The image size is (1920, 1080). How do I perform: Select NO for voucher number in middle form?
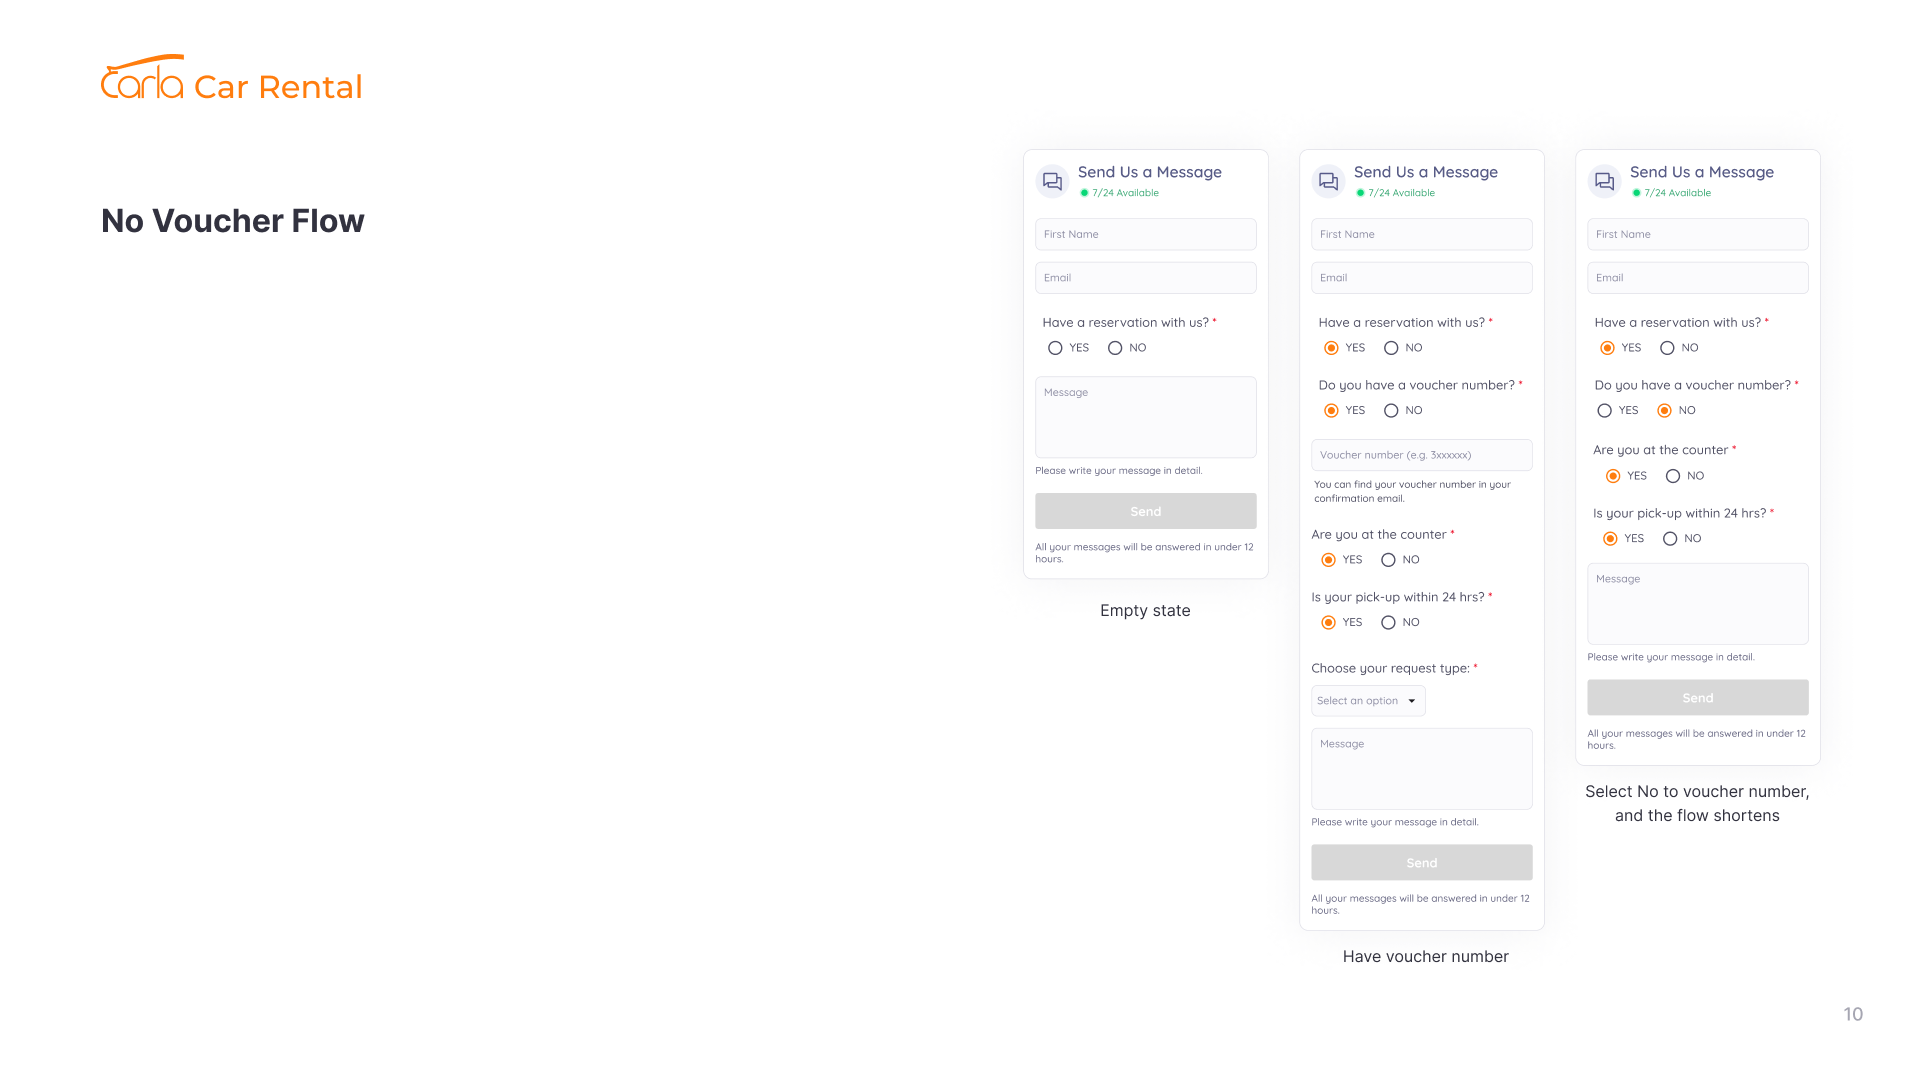point(1391,411)
